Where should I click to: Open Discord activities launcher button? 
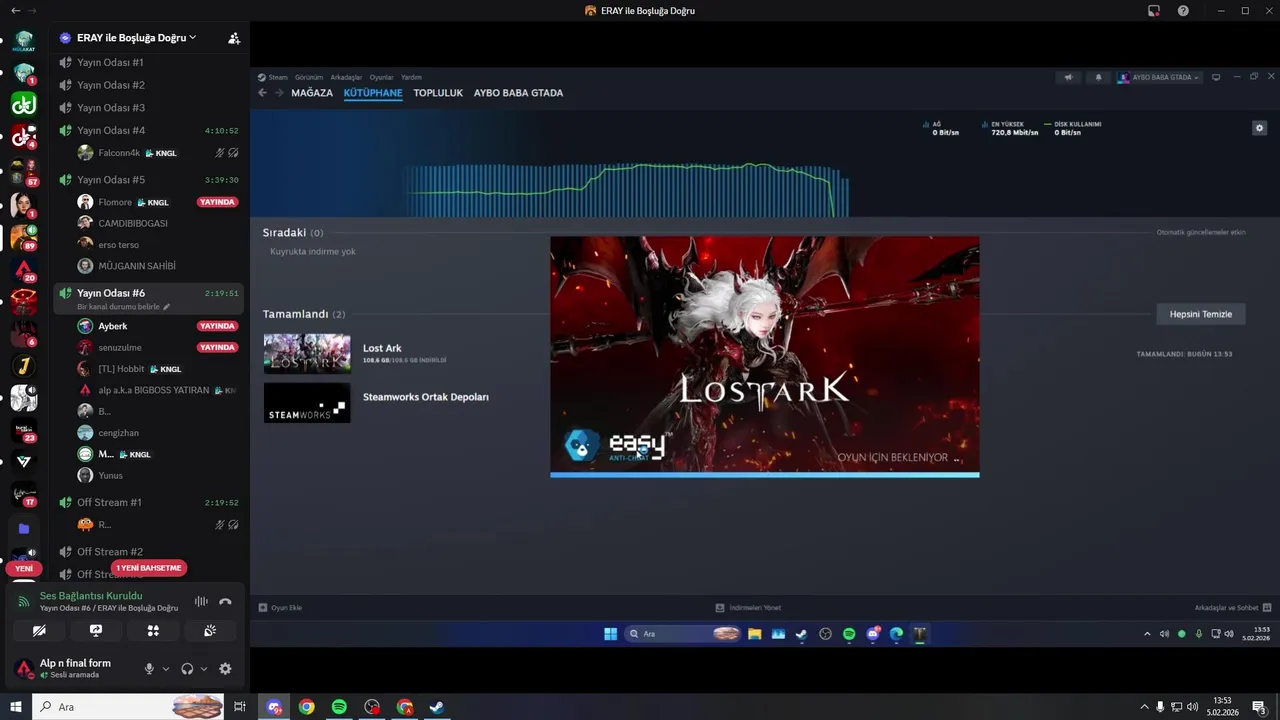tap(153, 631)
